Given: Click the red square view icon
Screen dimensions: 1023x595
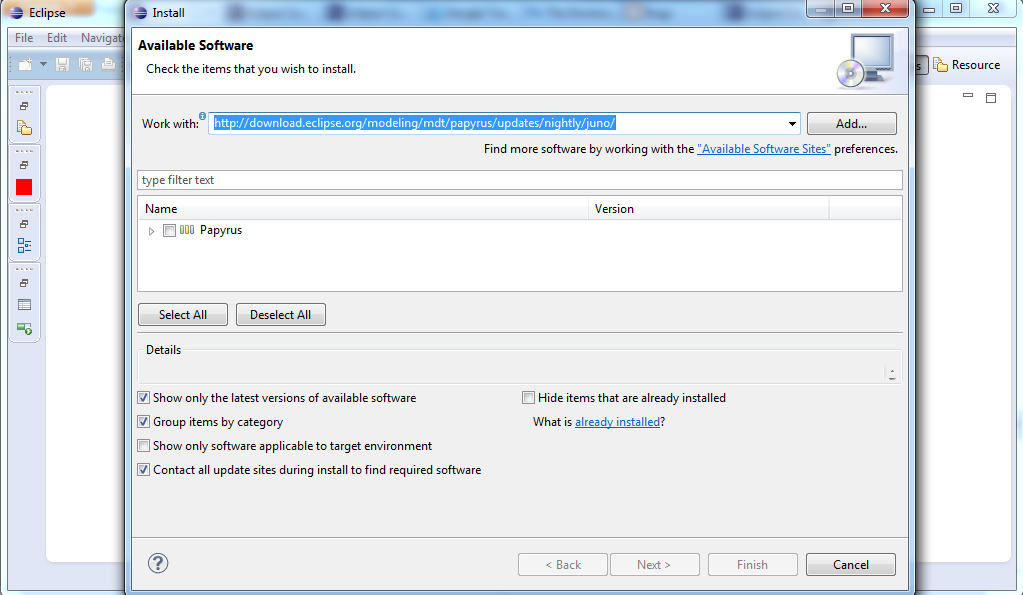Looking at the screenshot, I should [24, 187].
